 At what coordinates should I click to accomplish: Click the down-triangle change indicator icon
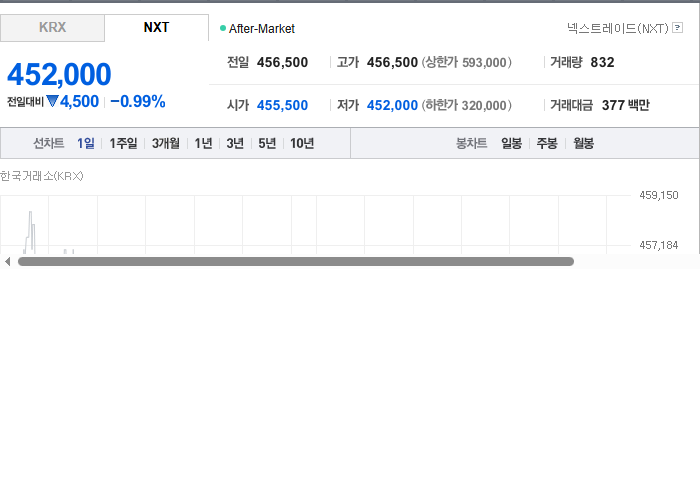[x=52, y=102]
